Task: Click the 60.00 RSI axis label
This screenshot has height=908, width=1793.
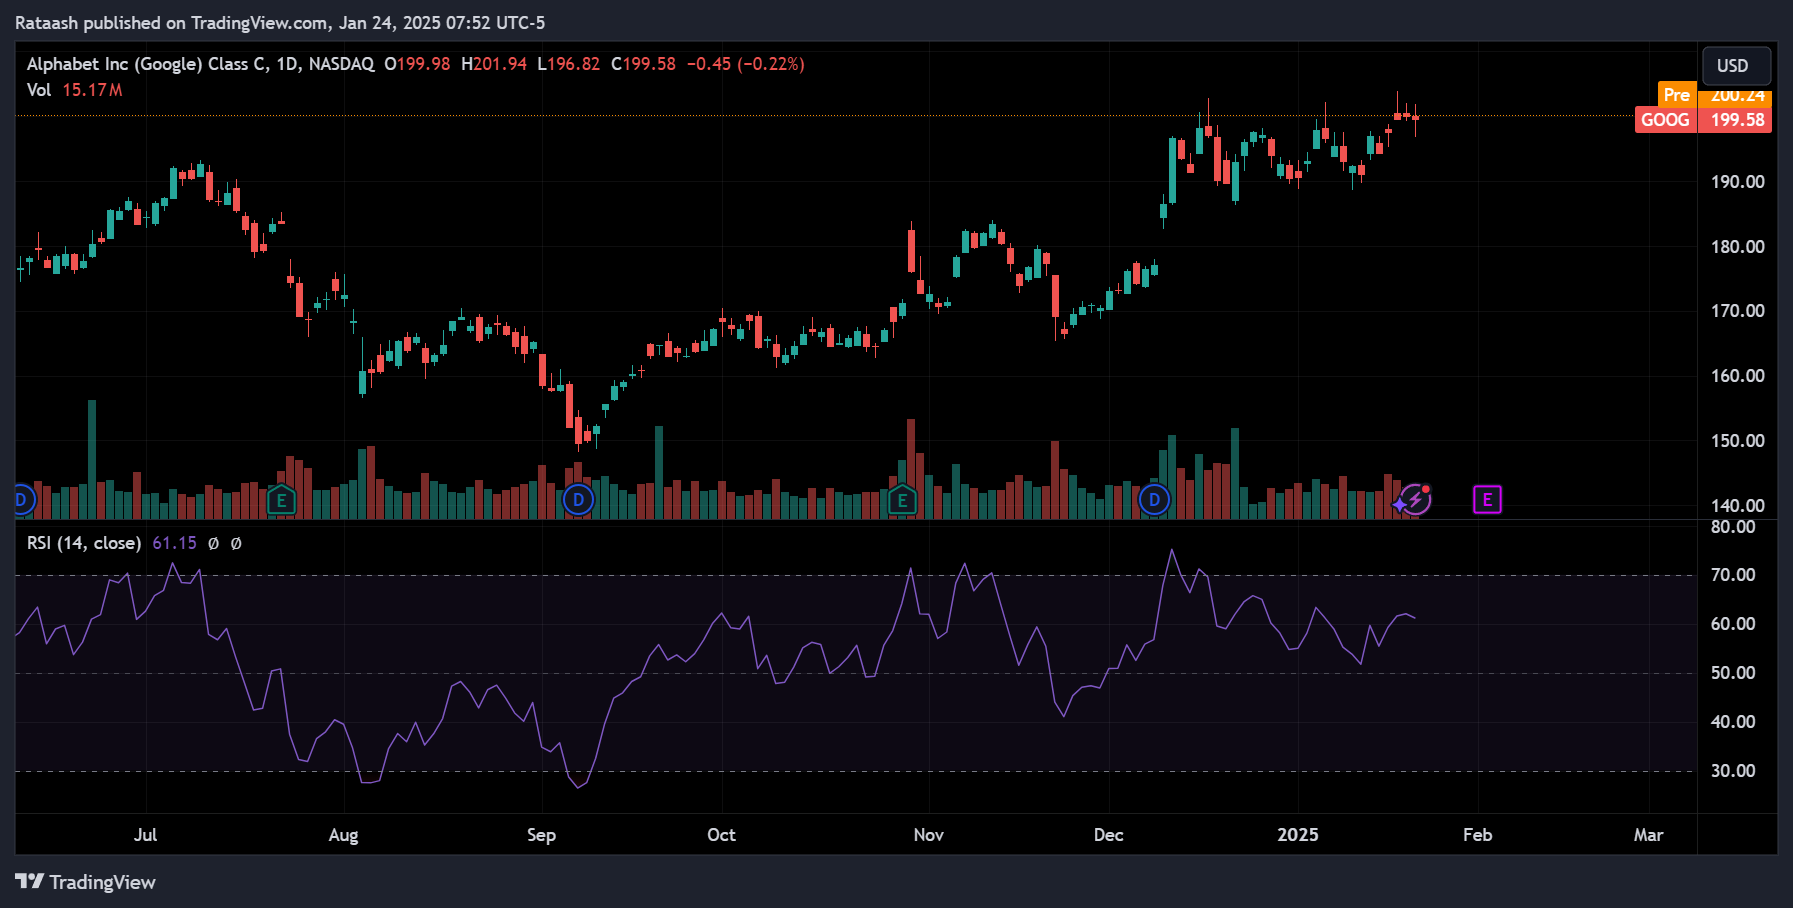Action: [1733, 624]
